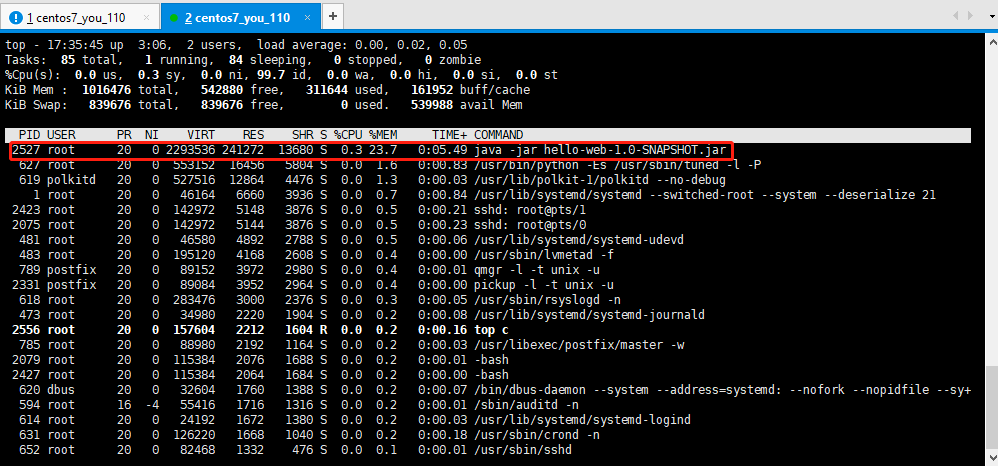Click the USER column header
This screenshot has height=466, width=998.
pyautogui.click(x=61, y=135)
